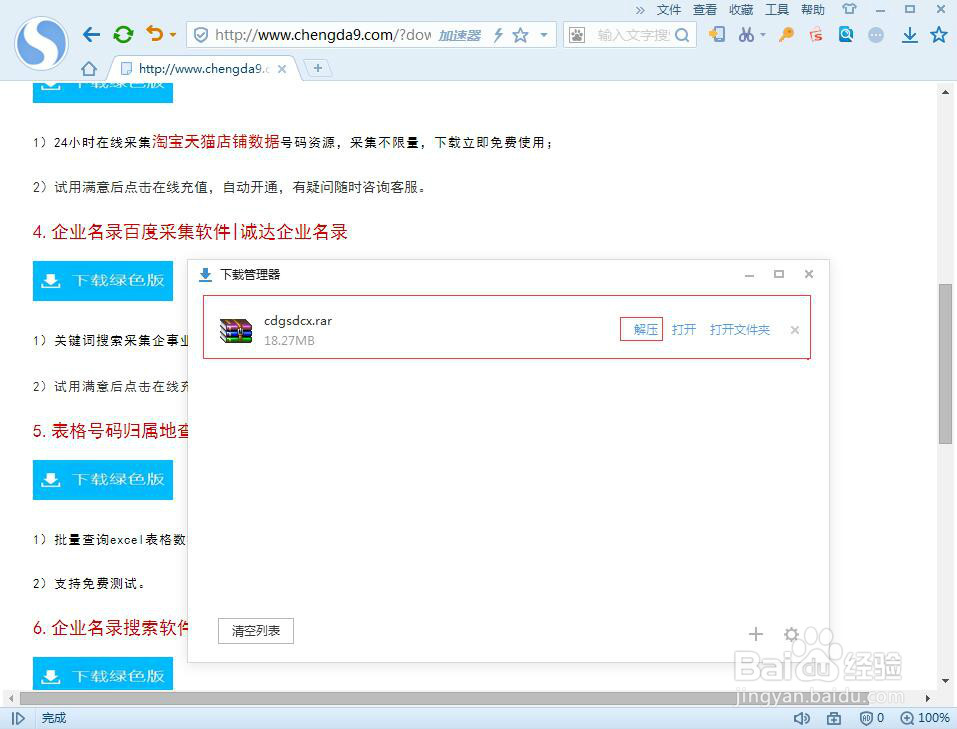Enable the accelerator 加速器 in address bar
The image size is (957, 729).
pos(460,35)
